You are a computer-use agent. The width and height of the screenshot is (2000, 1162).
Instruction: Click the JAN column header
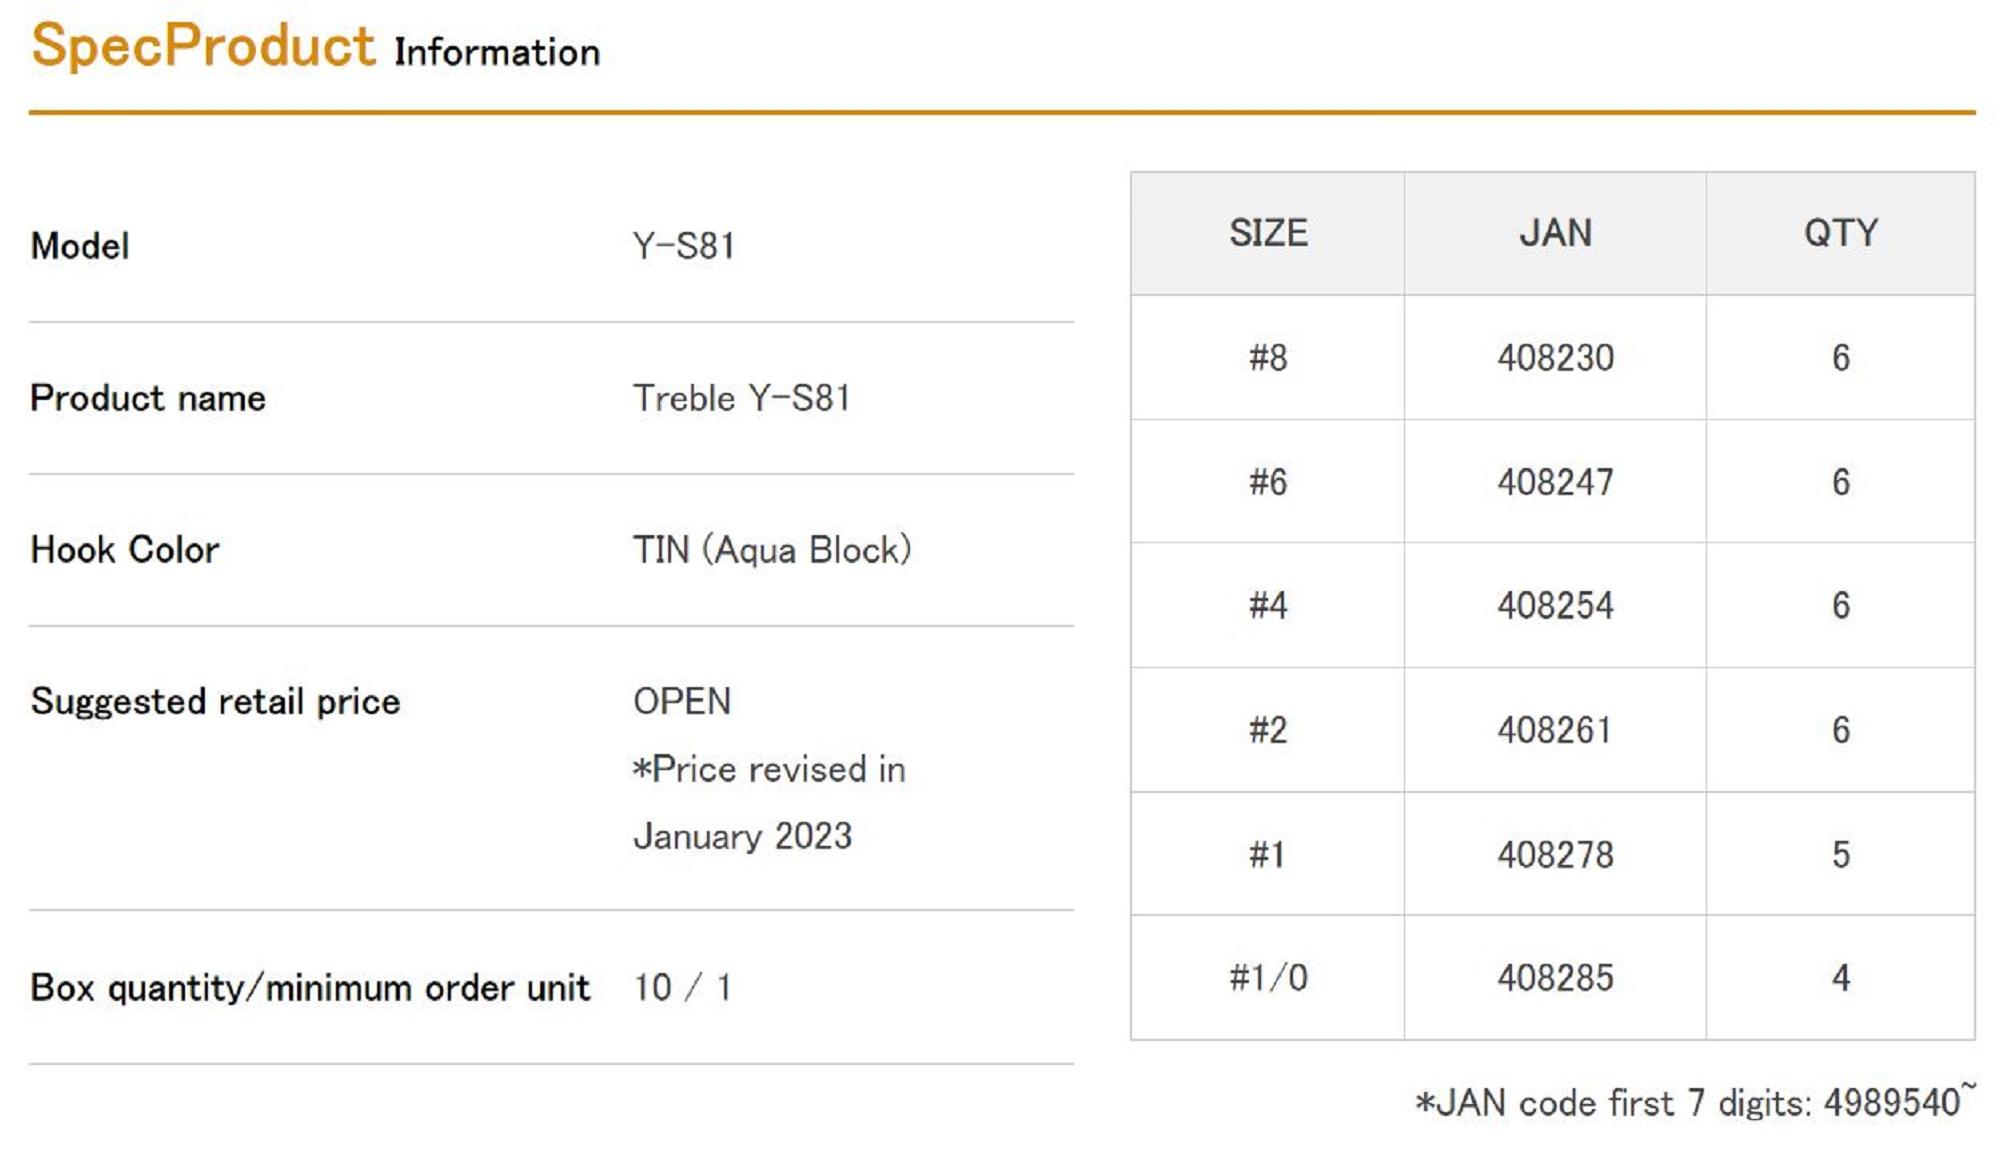[1555, 233]
